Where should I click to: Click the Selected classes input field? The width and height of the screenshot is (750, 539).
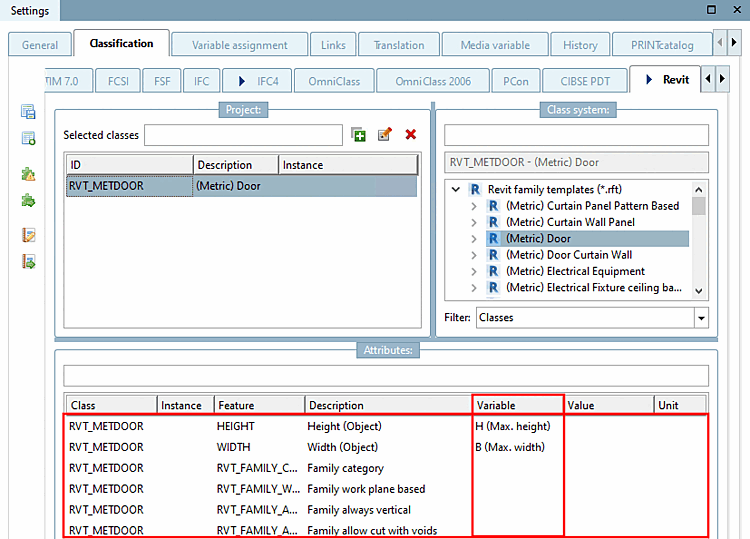coord(243,135)
